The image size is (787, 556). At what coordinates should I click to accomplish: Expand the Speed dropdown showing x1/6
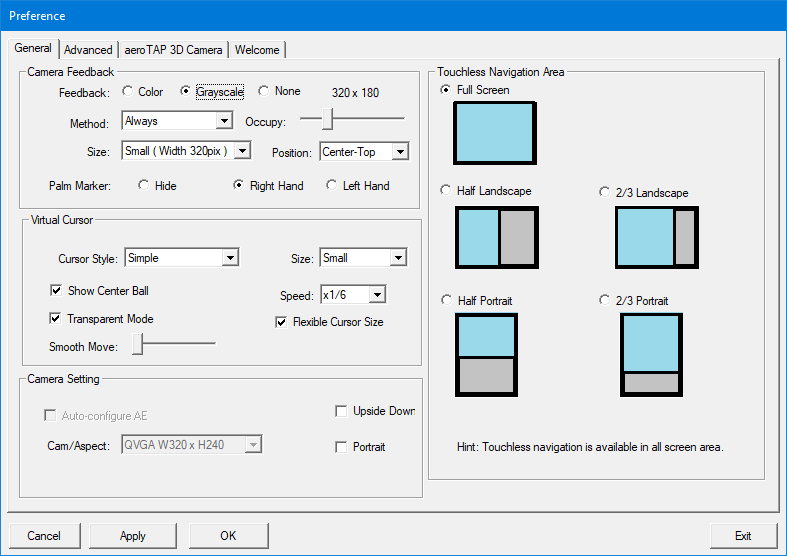point(352,295)
